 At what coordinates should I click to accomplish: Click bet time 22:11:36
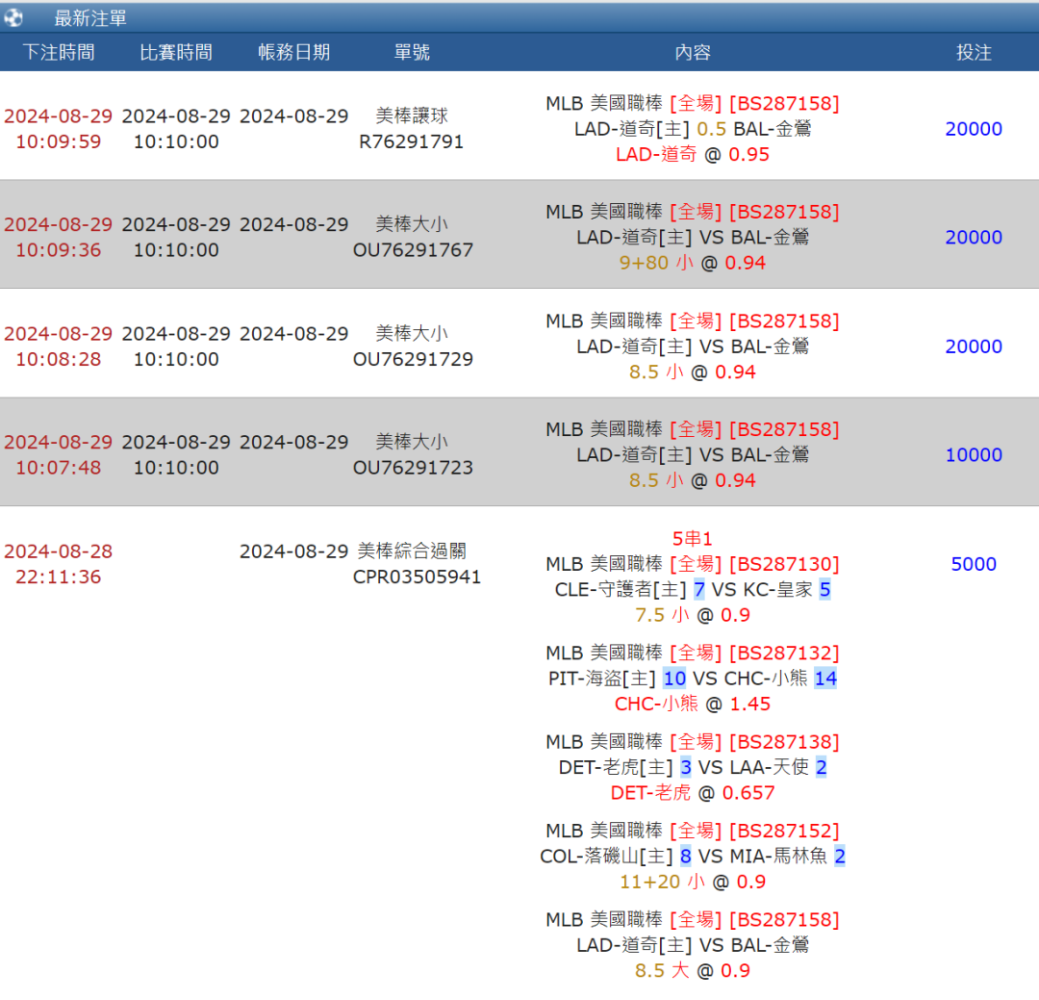pyautogui.click(x=58, y=577)
